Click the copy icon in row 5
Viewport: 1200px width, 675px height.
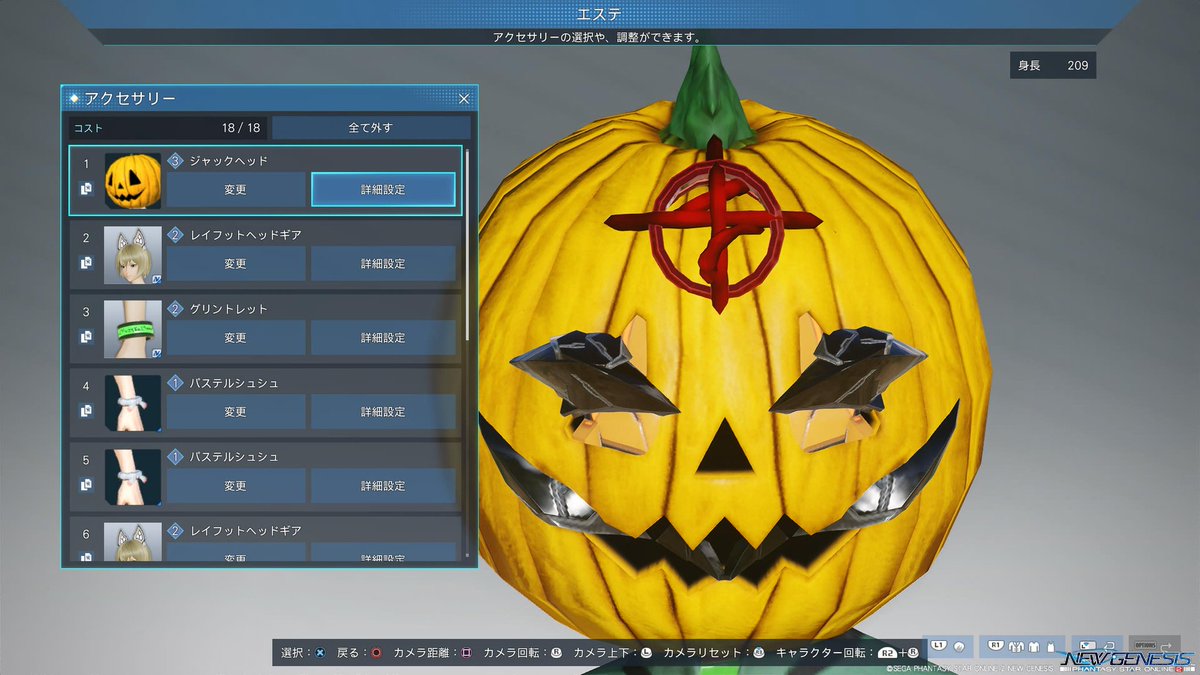point(86,485)
